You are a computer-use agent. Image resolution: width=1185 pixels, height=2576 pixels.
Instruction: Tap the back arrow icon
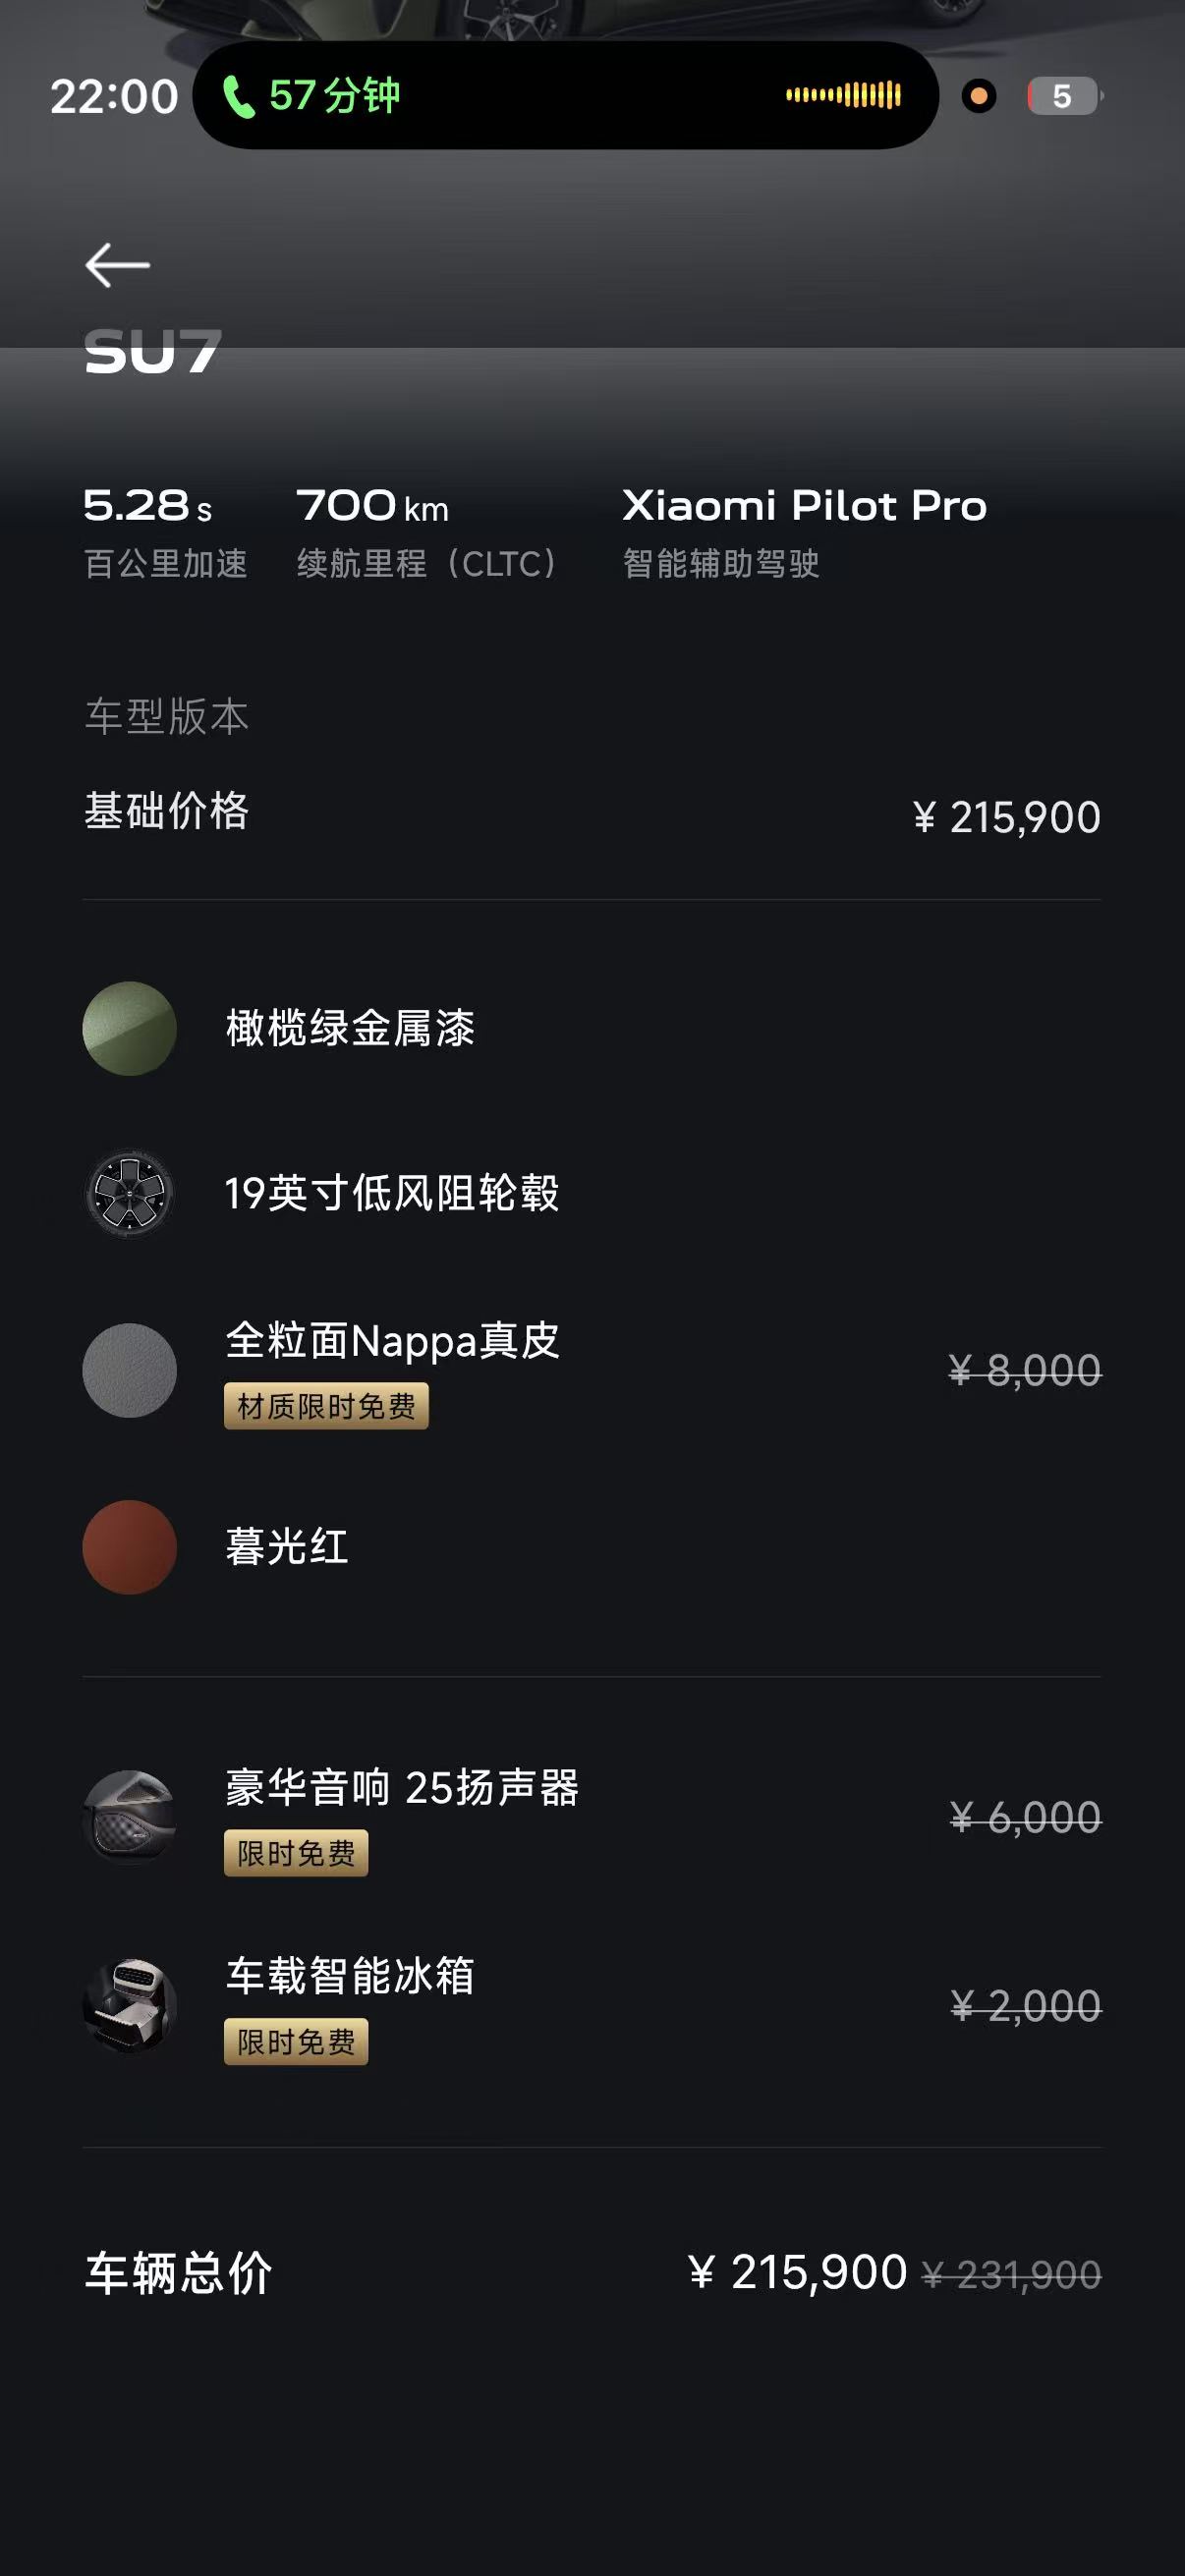(117, 265)
